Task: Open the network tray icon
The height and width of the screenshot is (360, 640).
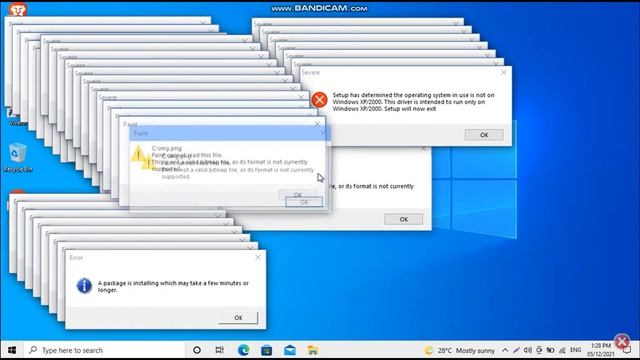Action: [562, 350]
